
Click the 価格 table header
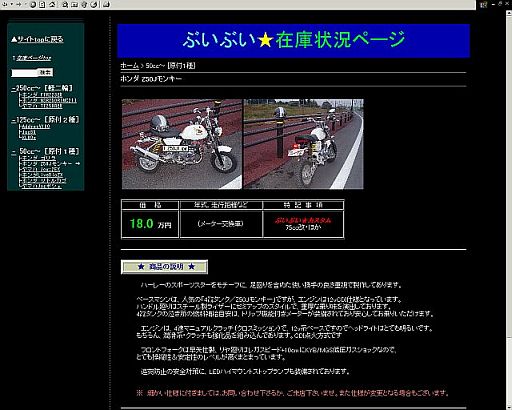pyautogui.click(x=150, y=205)
